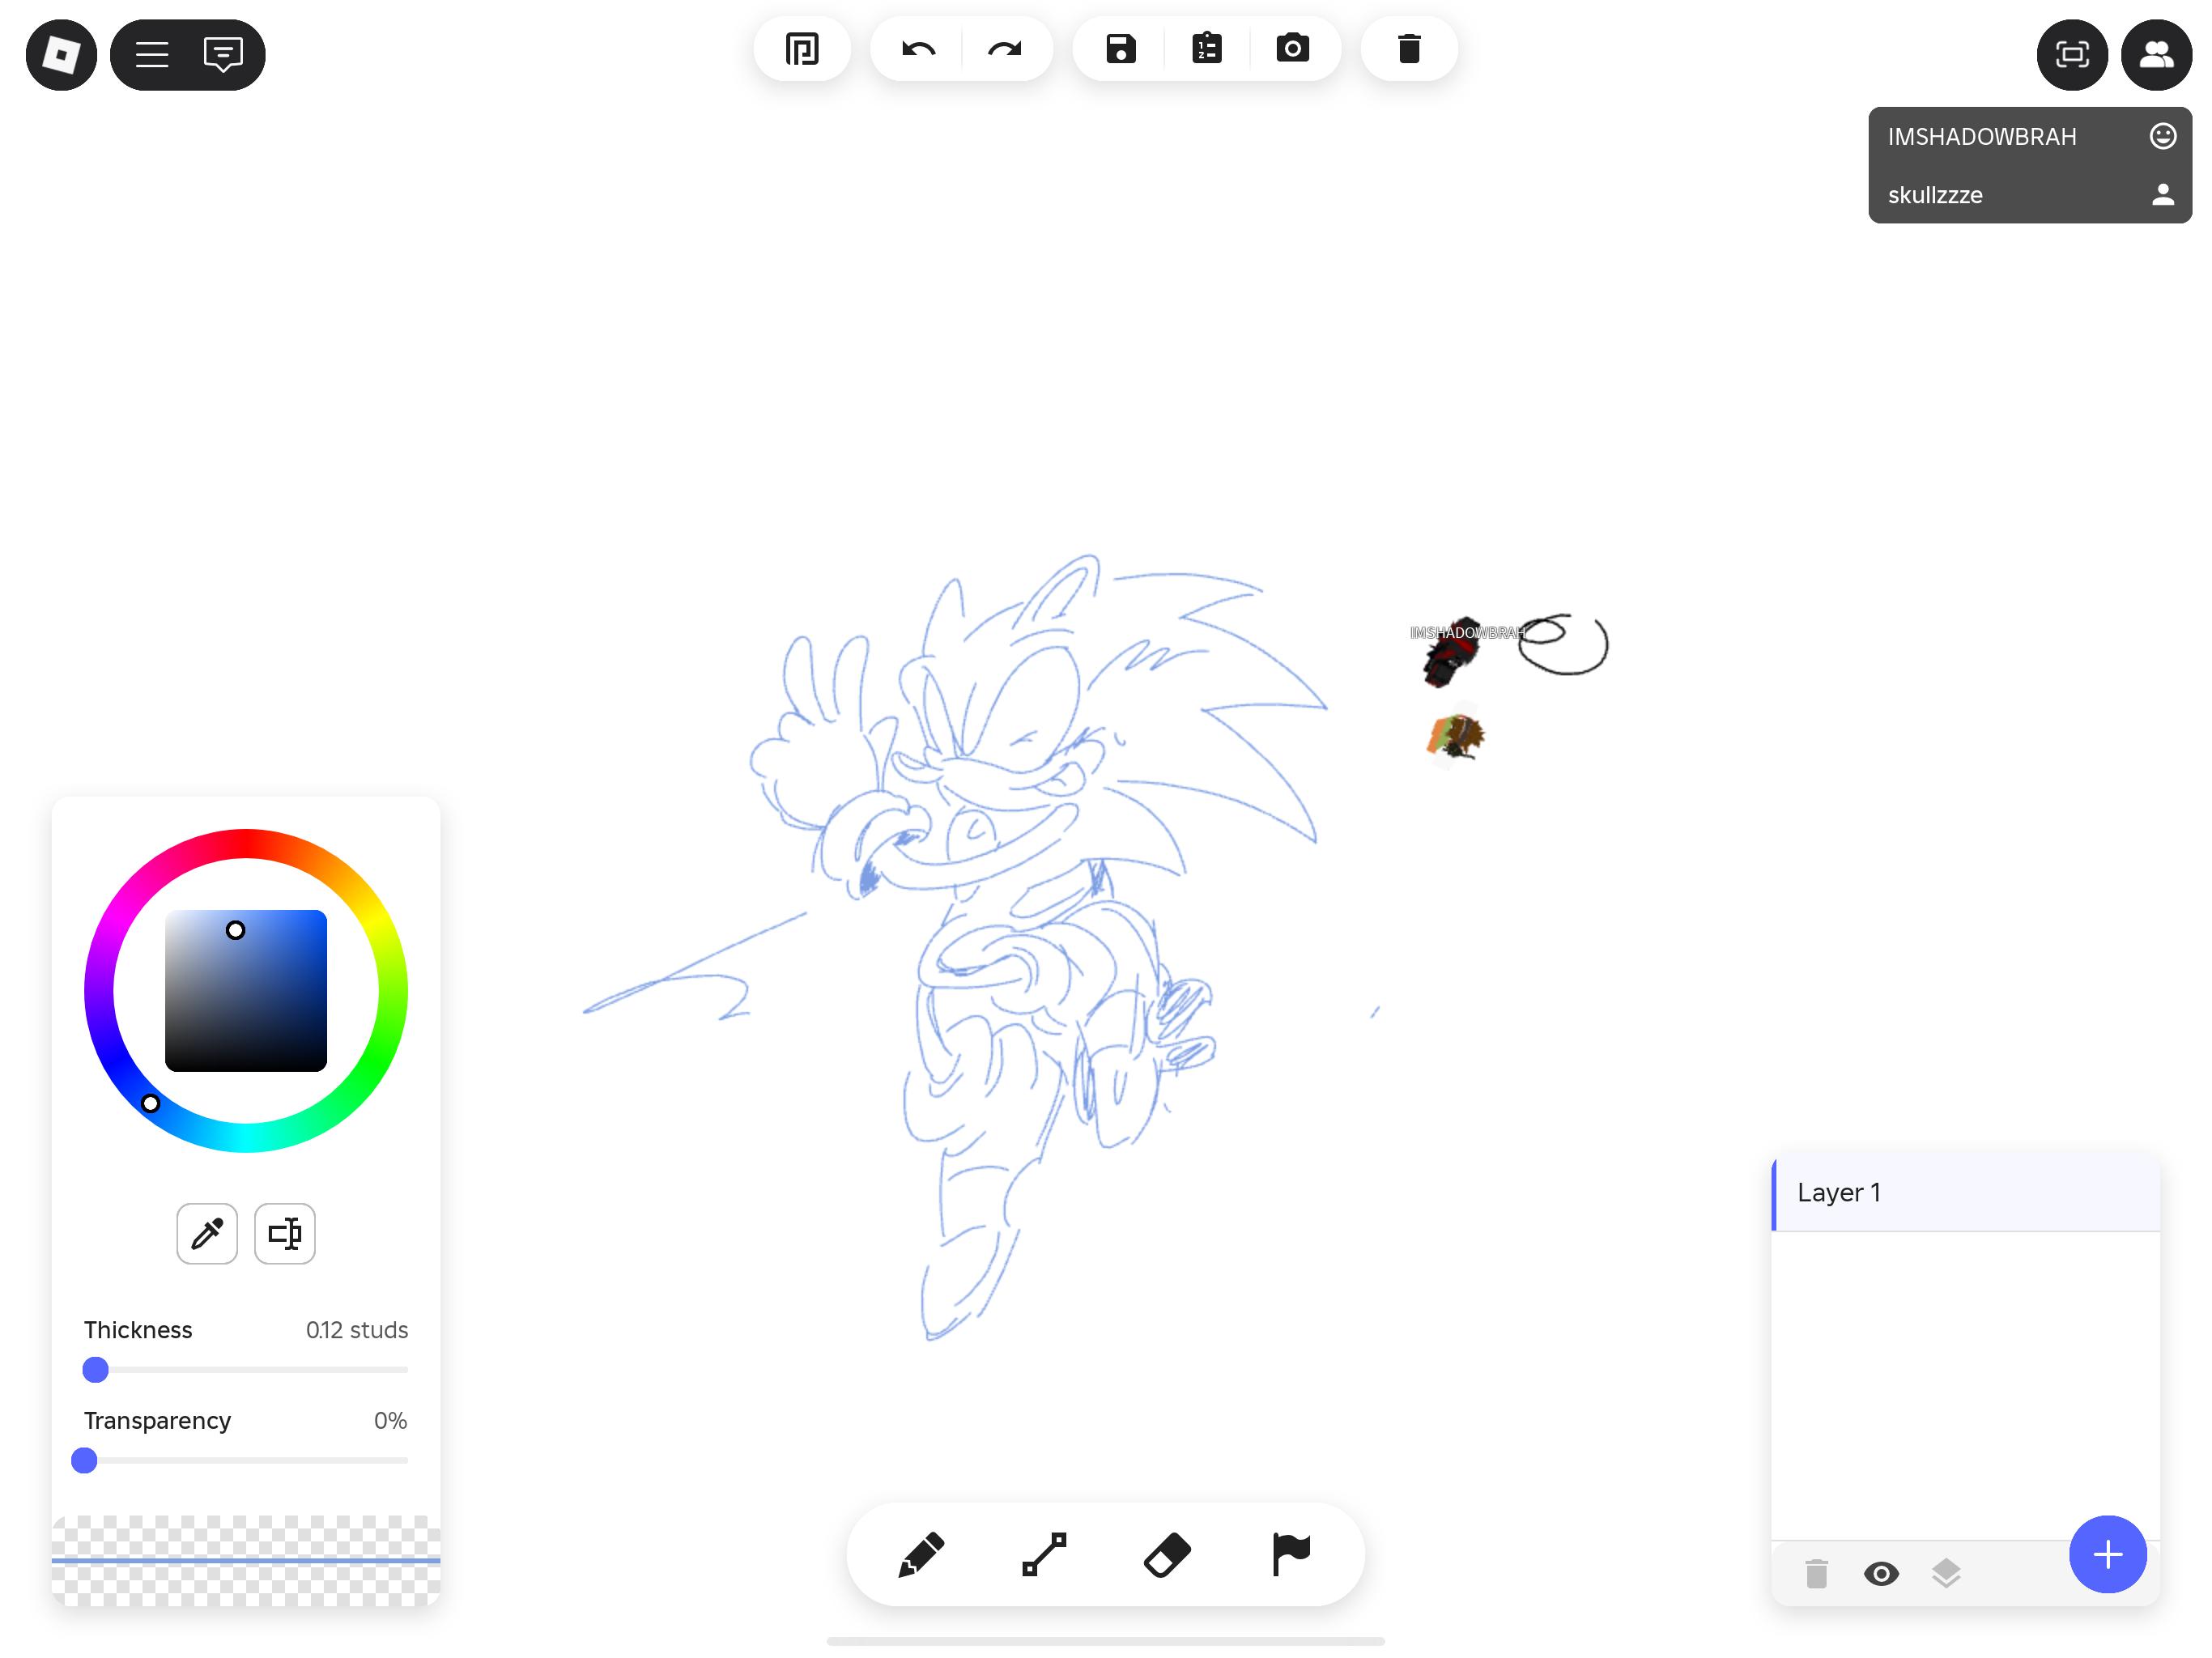Select the Flag tool
This screenshot has width=2212, height=1658.
[x=1290, y=1554]
